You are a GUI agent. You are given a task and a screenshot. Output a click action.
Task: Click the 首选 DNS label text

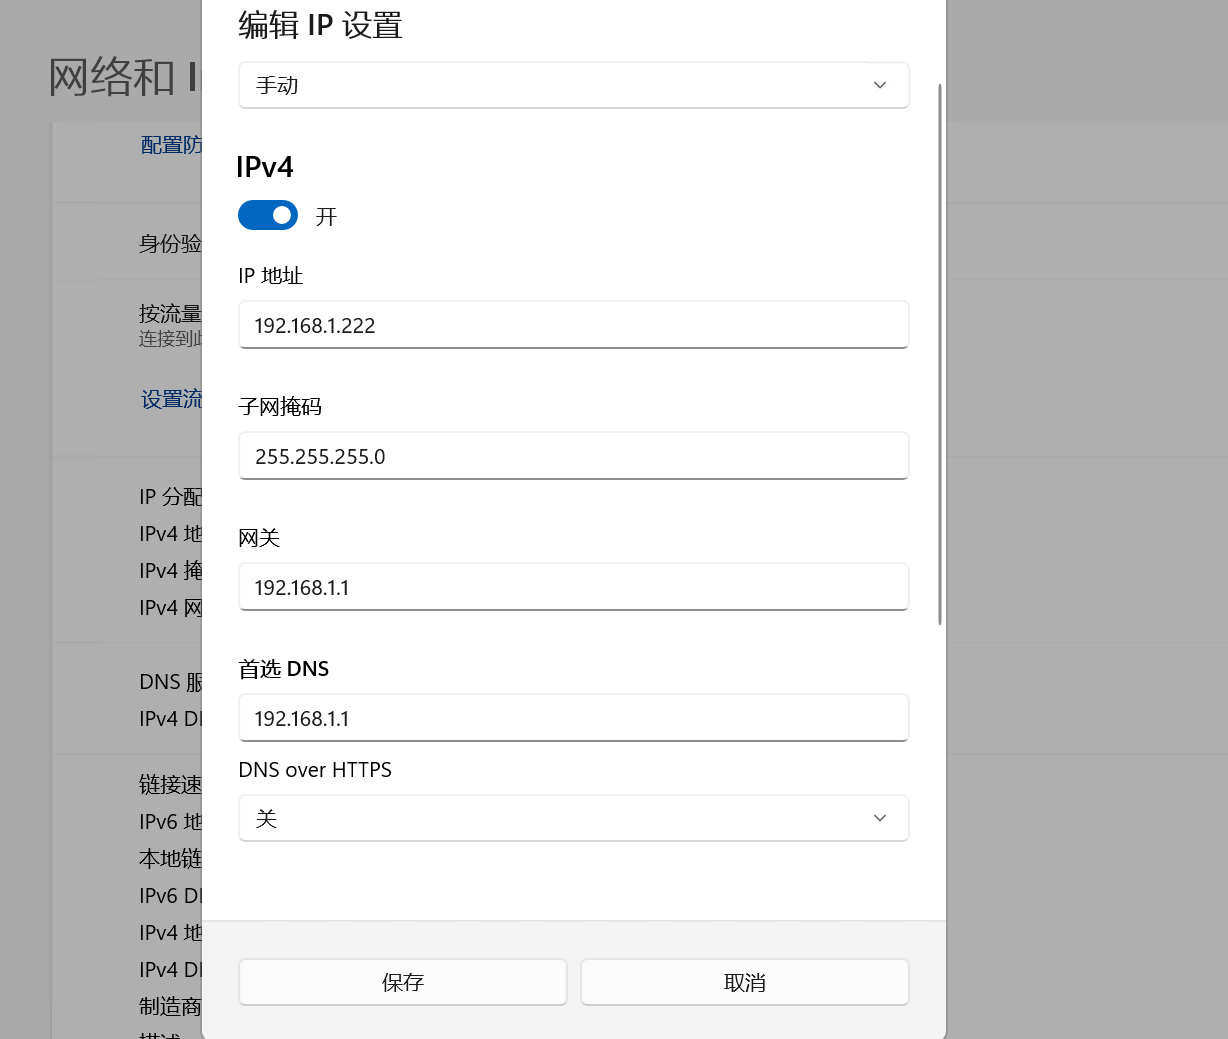coord(283,669)
